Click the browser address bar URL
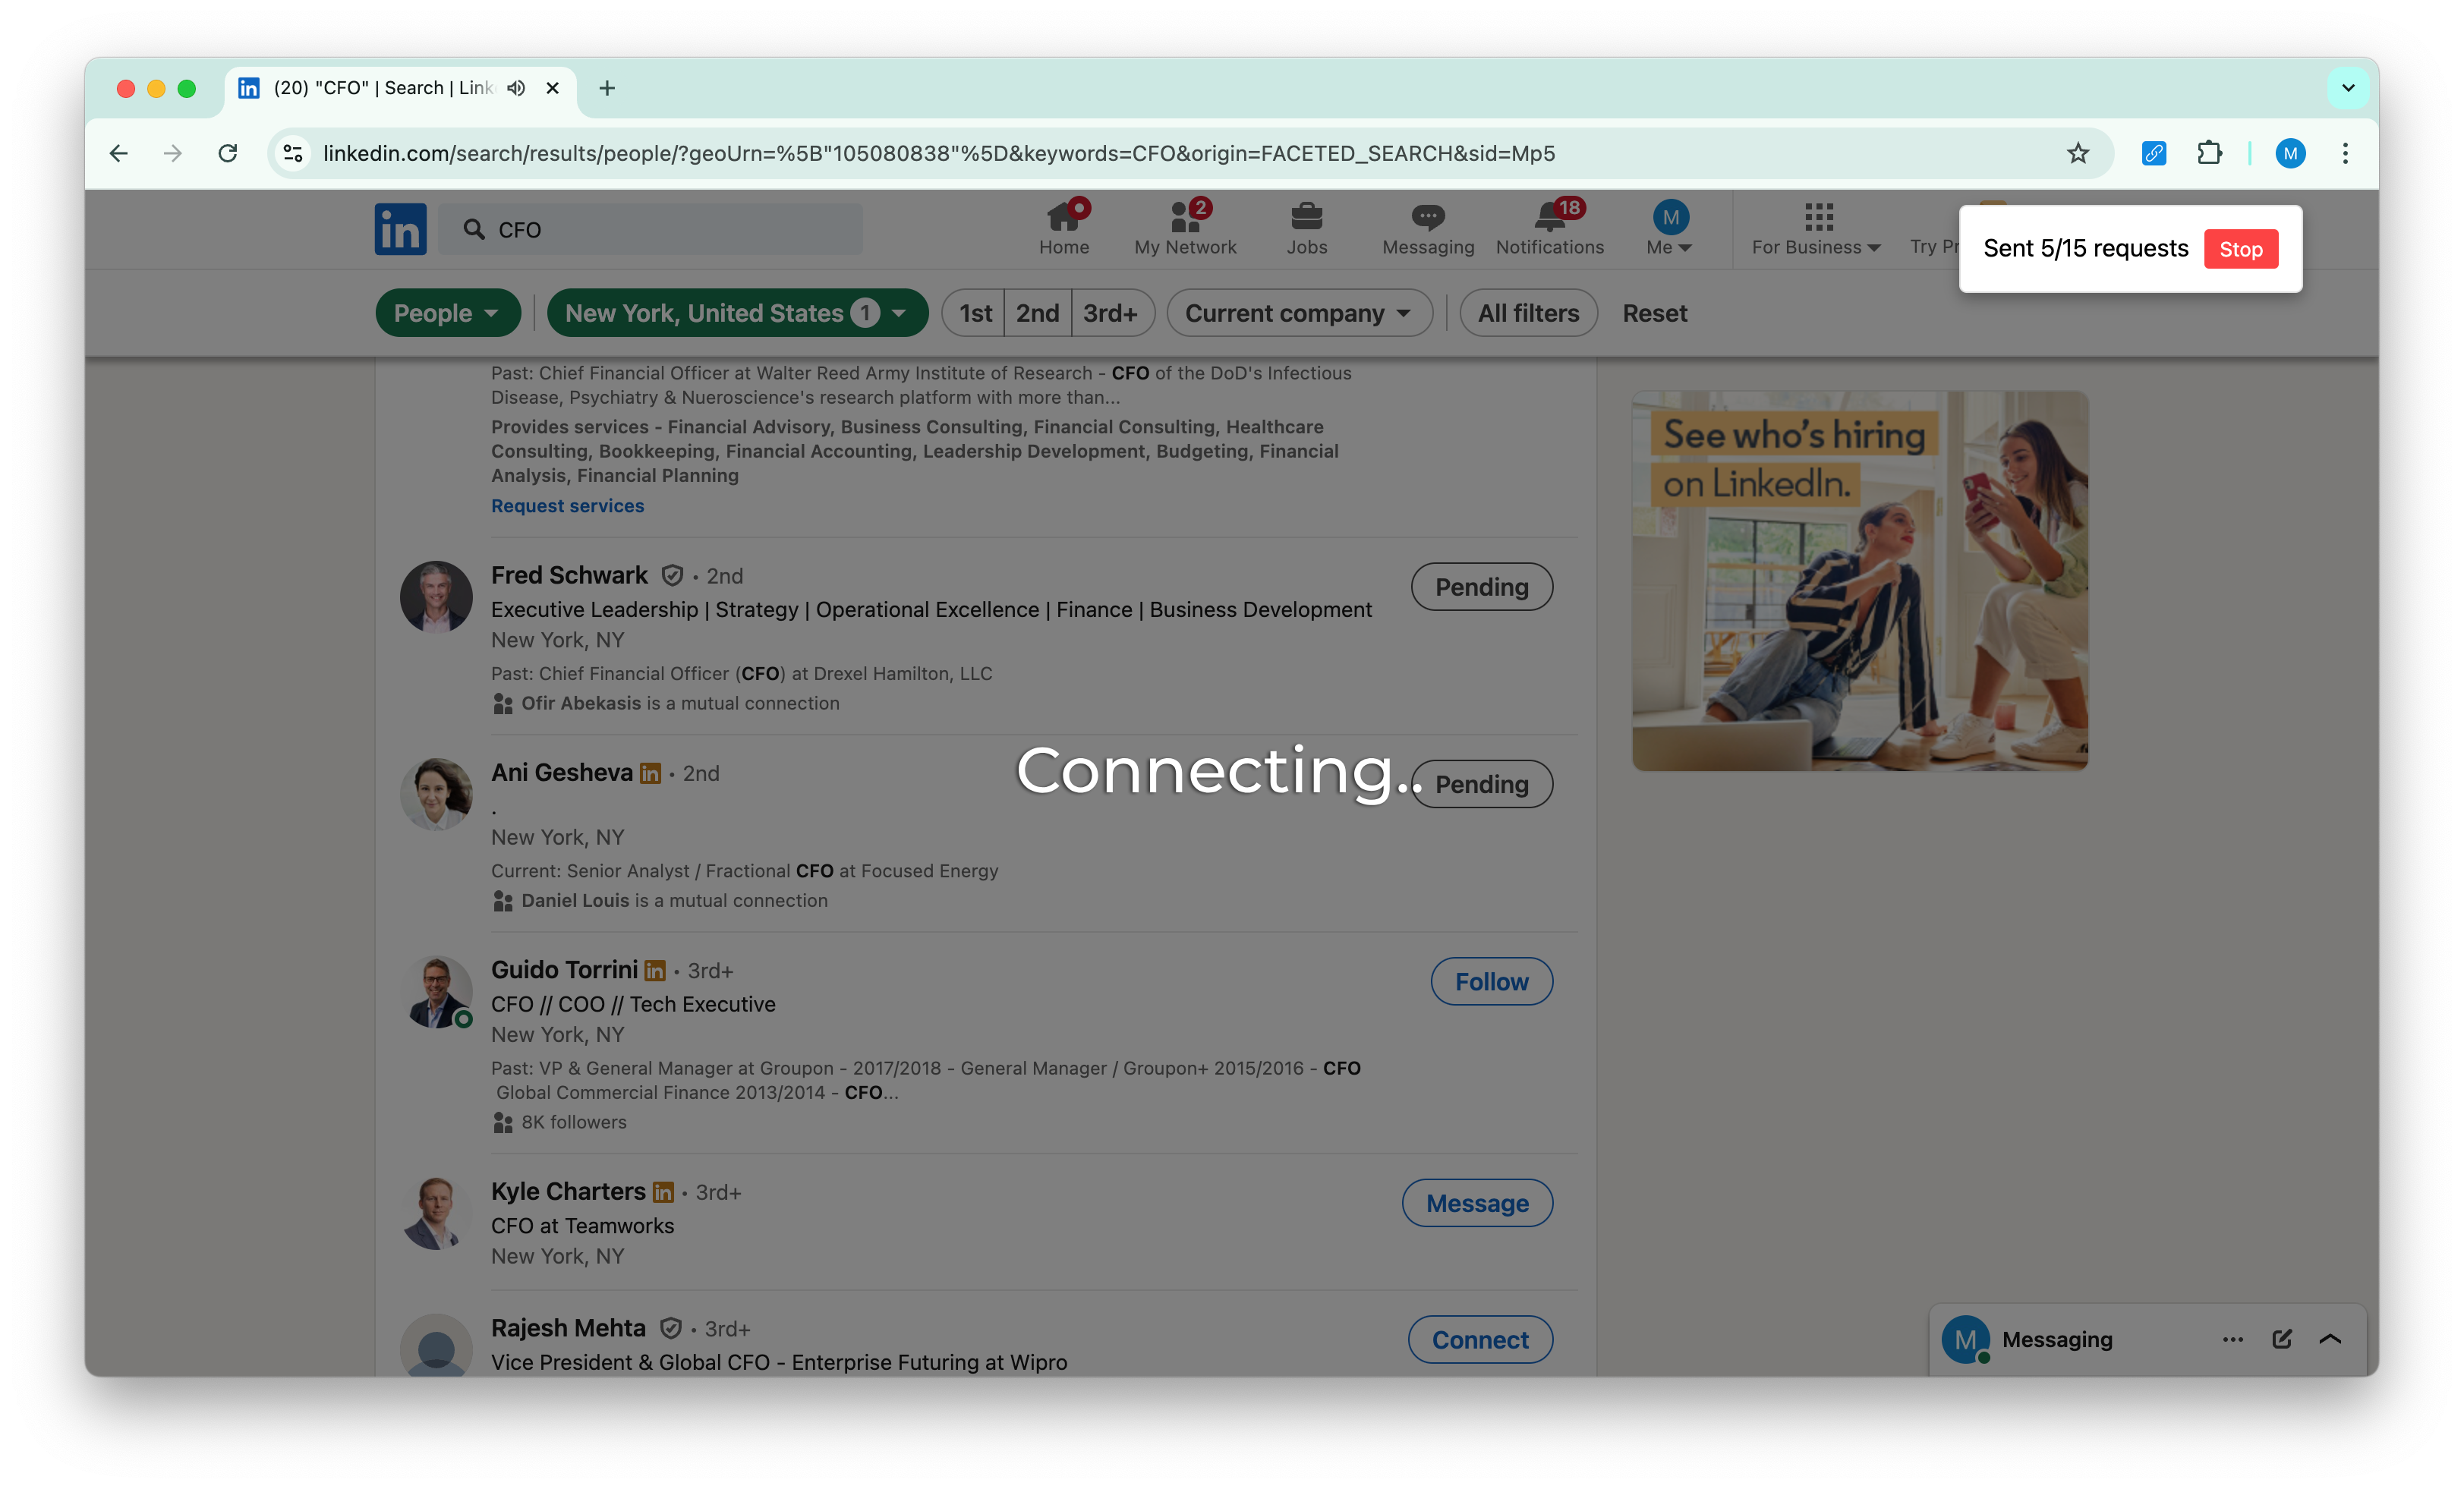 pyautogui.click(x=938, y=153)
